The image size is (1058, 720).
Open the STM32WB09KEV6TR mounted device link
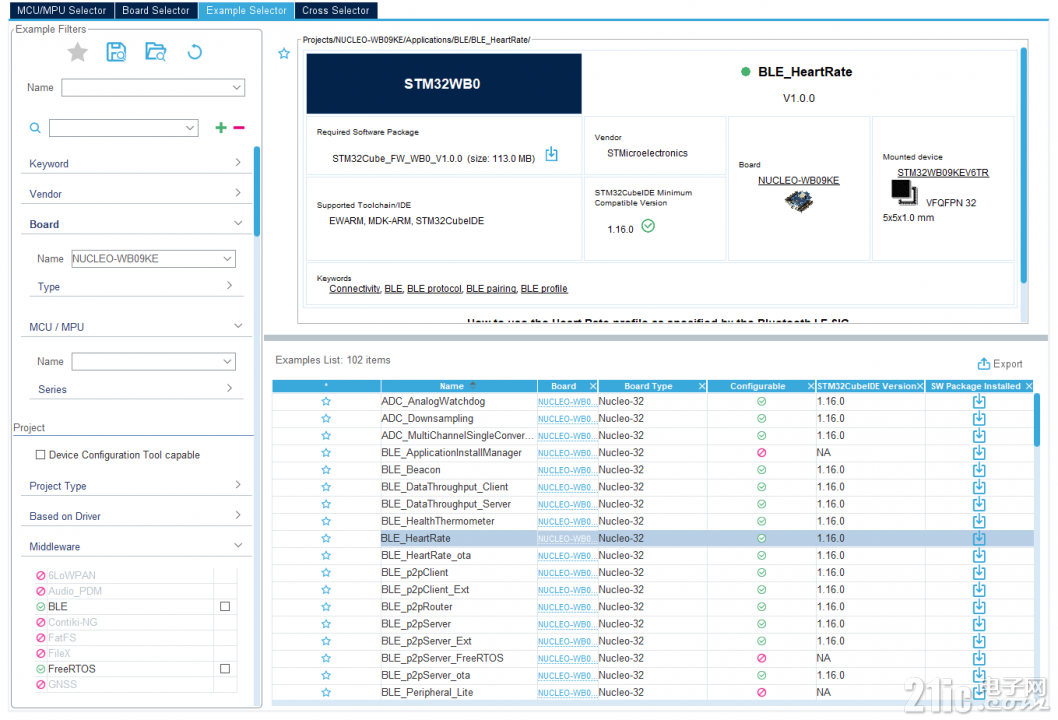[x=943, y=173]
